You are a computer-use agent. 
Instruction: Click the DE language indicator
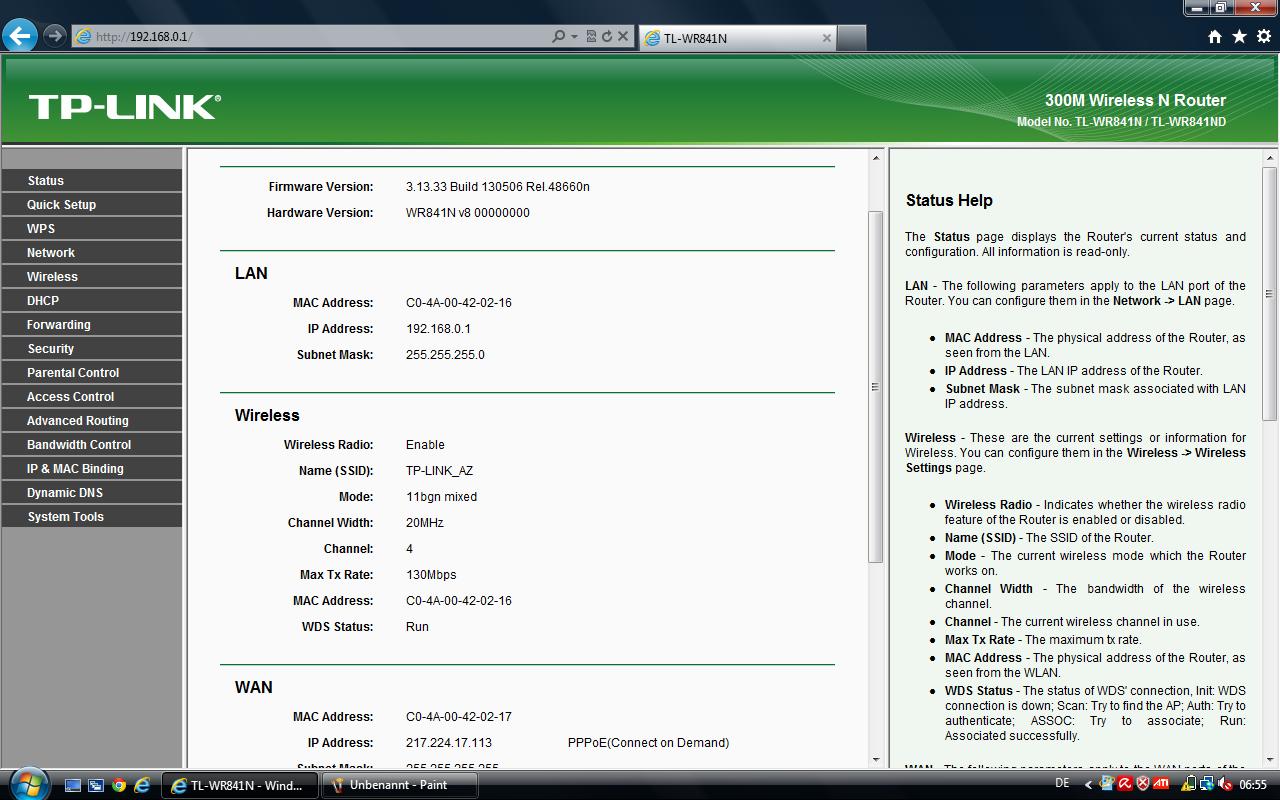1062,784
